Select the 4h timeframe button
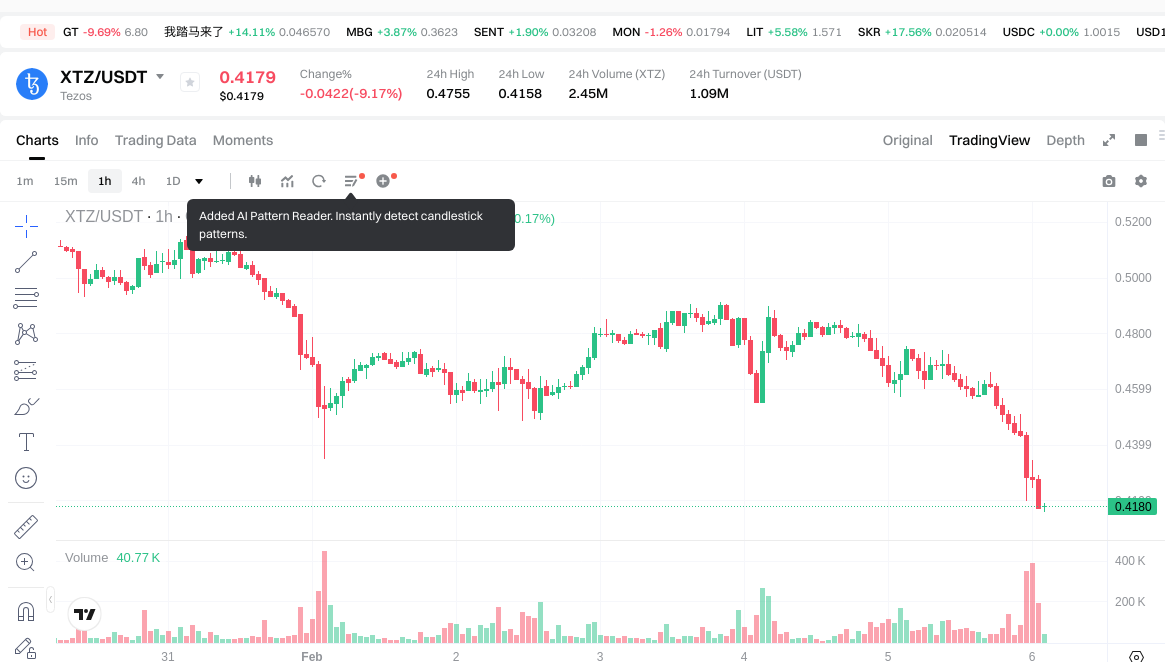1165x662 pixels. pos(138,181)
